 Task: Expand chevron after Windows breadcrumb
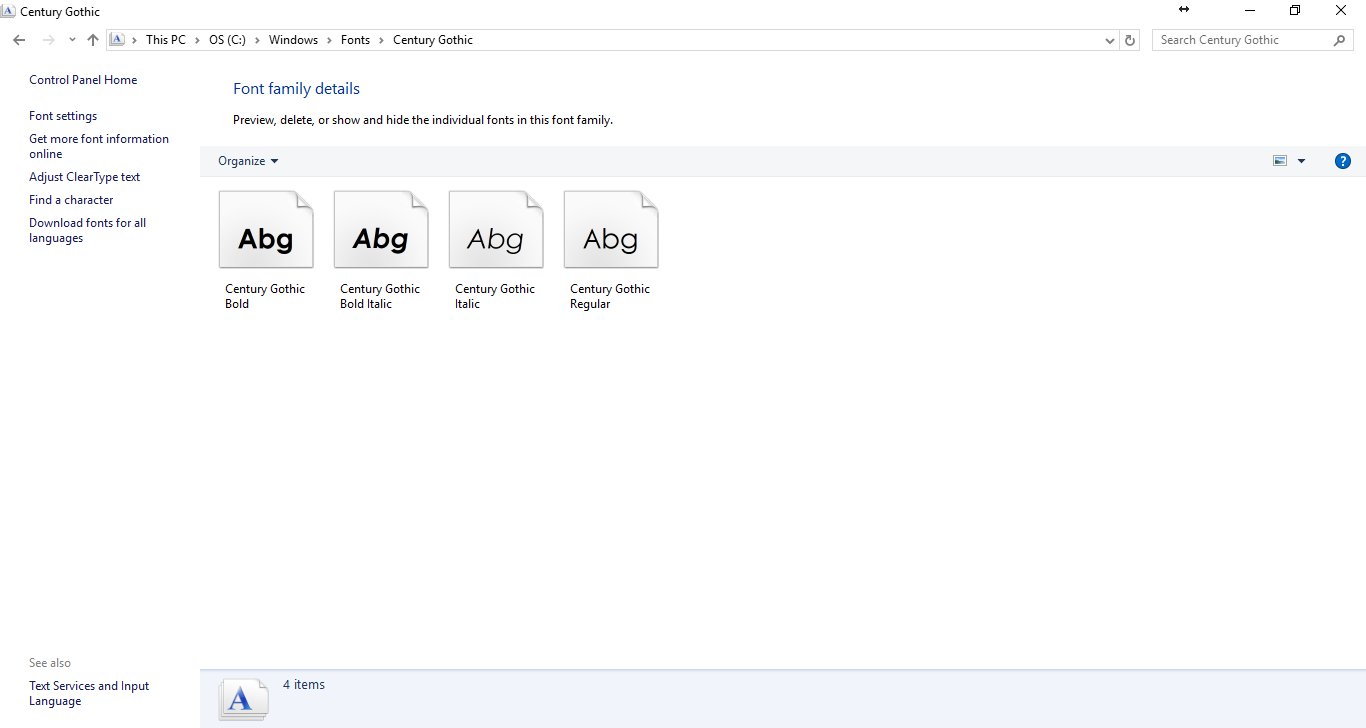(x=329, y=40)
